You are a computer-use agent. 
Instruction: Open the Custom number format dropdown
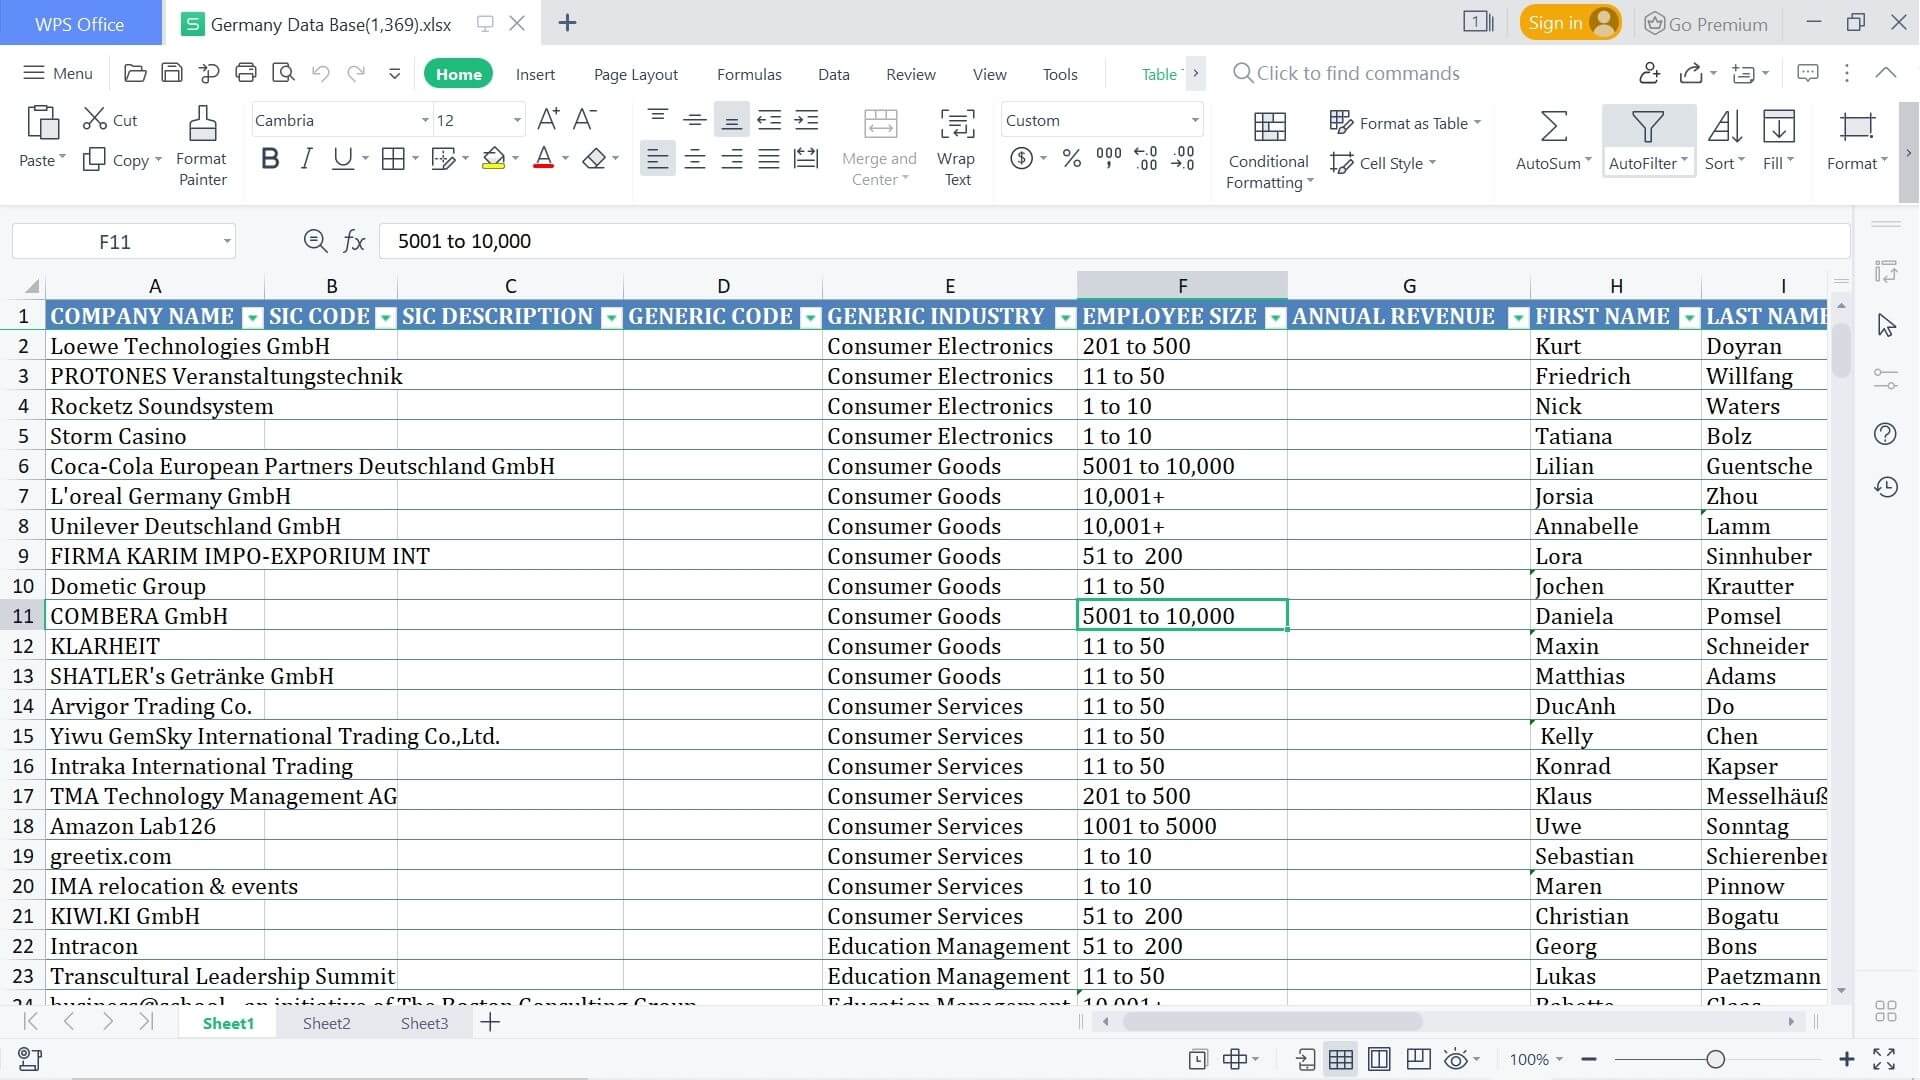tap(1194, 120)
